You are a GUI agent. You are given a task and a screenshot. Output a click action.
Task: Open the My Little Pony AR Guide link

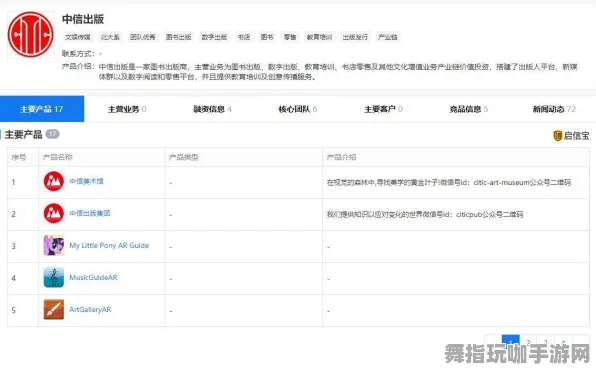coord(109,245)
